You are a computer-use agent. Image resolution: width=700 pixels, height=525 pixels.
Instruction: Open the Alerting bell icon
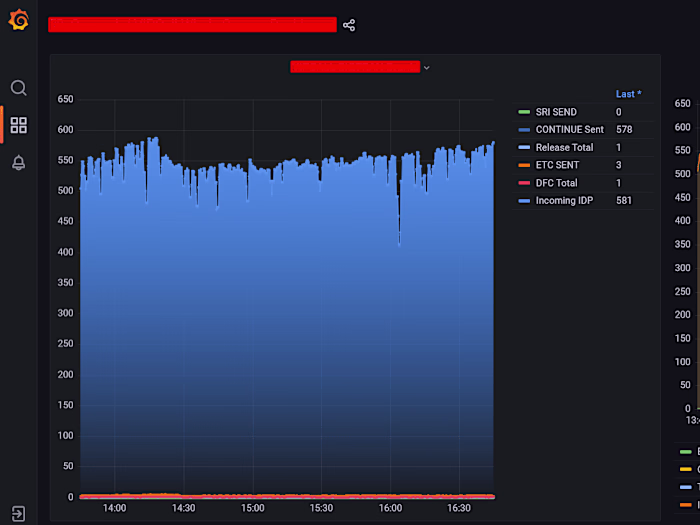[18, 162]
